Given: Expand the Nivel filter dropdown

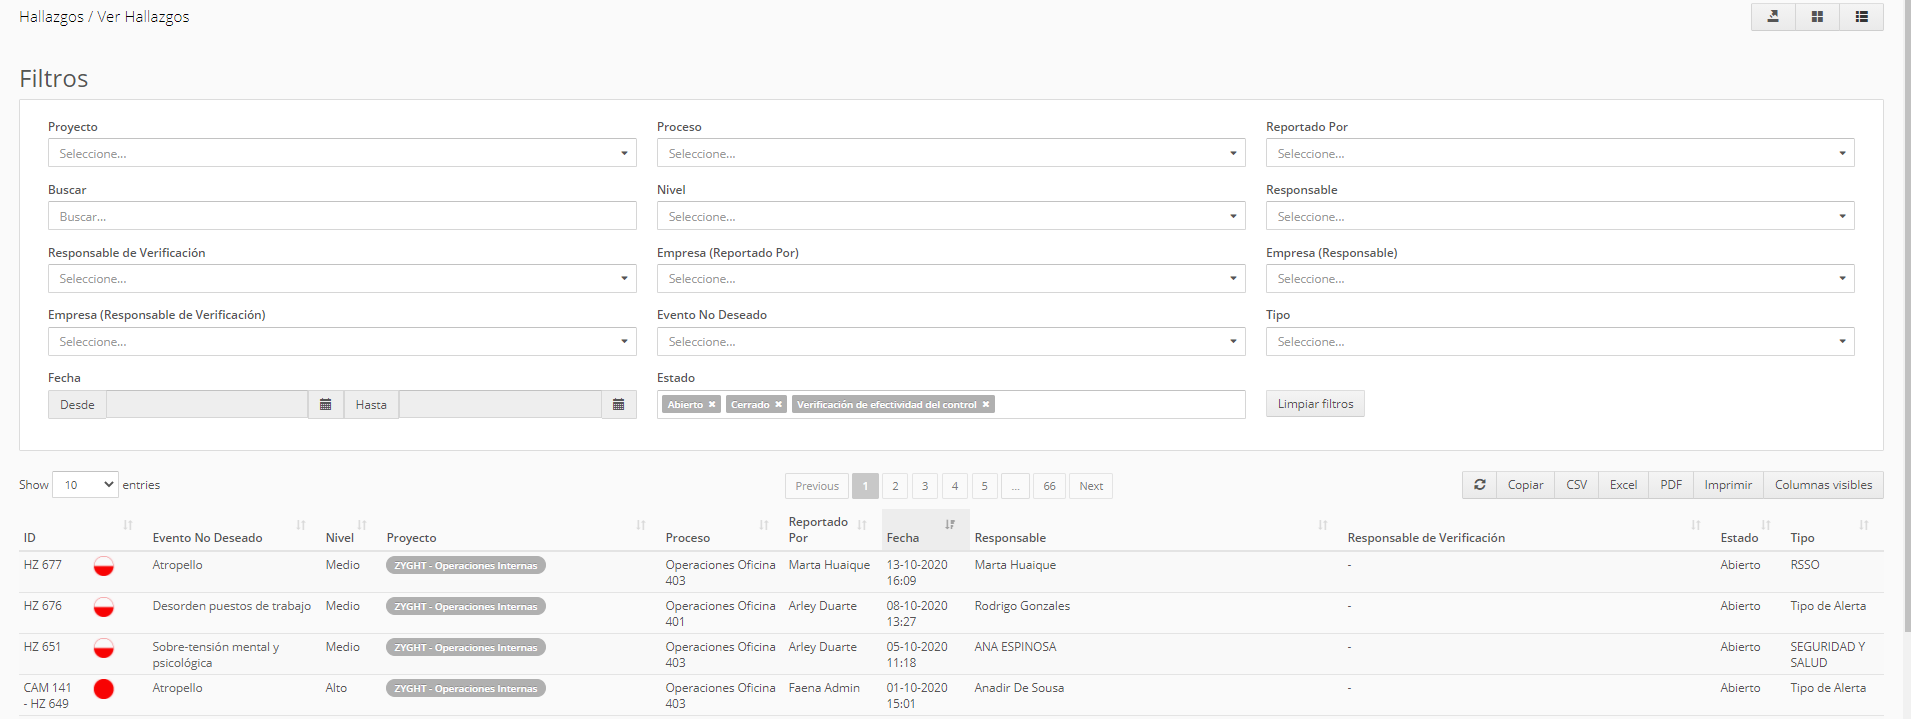Looking at the screenshot, I should (950, 217).
